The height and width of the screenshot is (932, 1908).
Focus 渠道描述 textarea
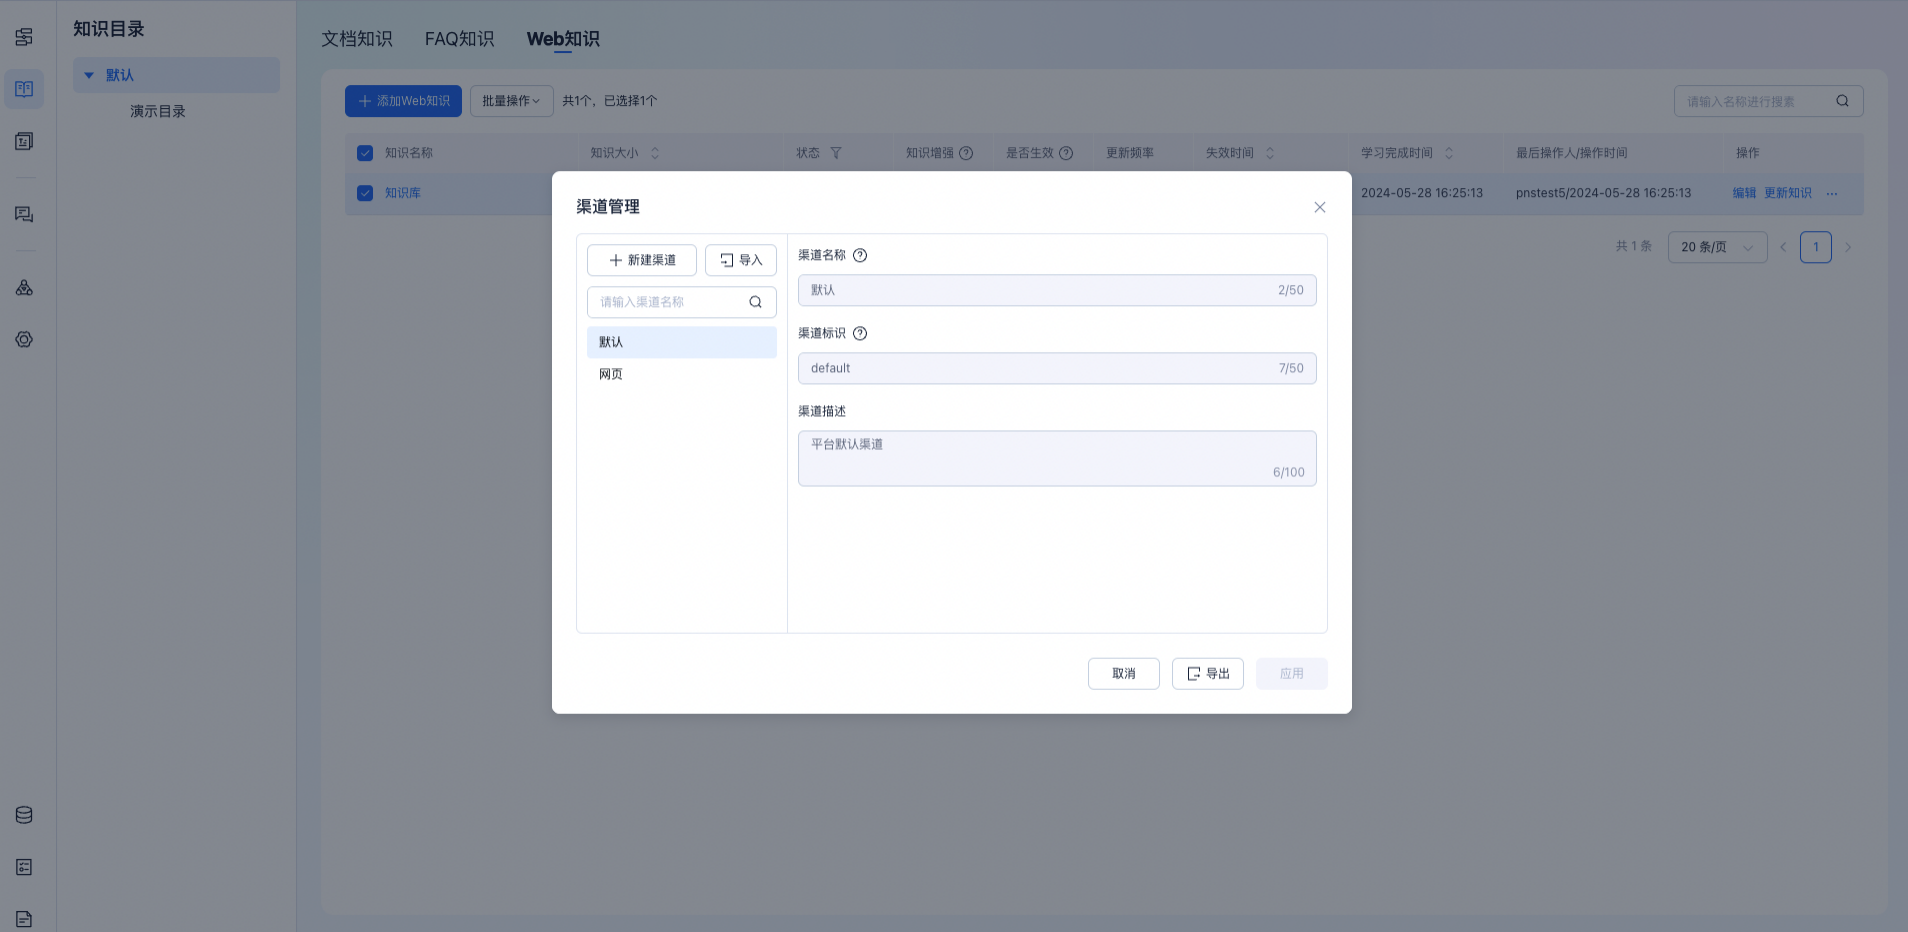click(x=1057, y=458)
